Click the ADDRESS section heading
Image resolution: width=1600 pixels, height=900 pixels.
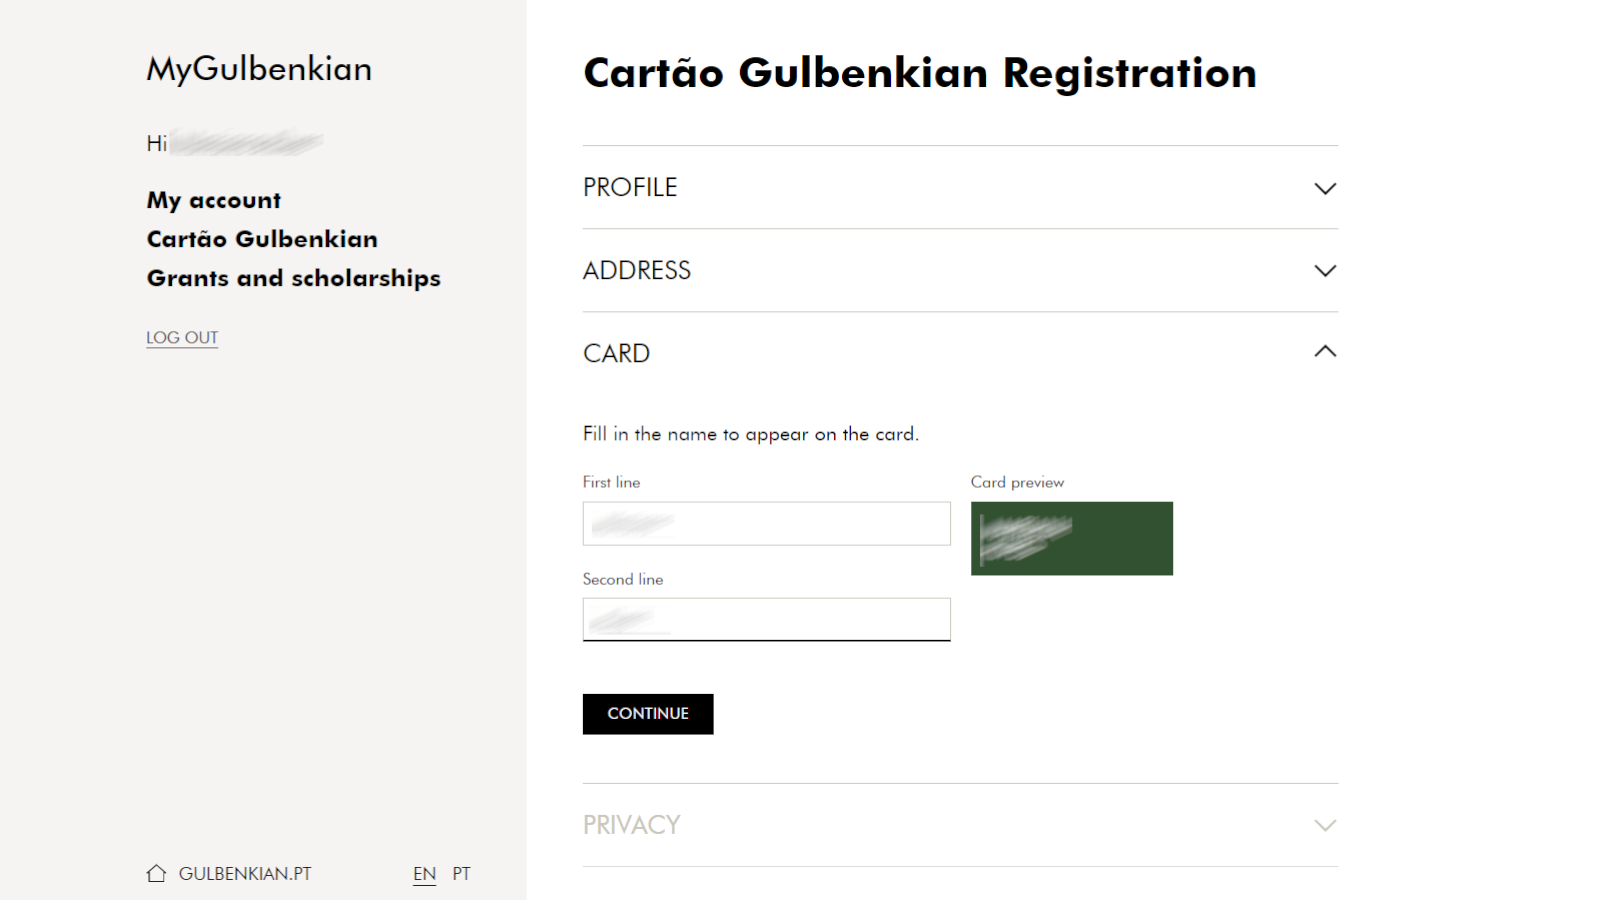[637, 271]
